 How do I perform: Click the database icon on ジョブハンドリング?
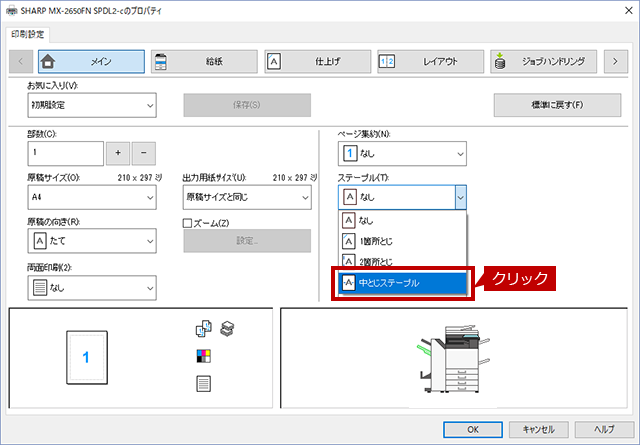coord(500,62)
